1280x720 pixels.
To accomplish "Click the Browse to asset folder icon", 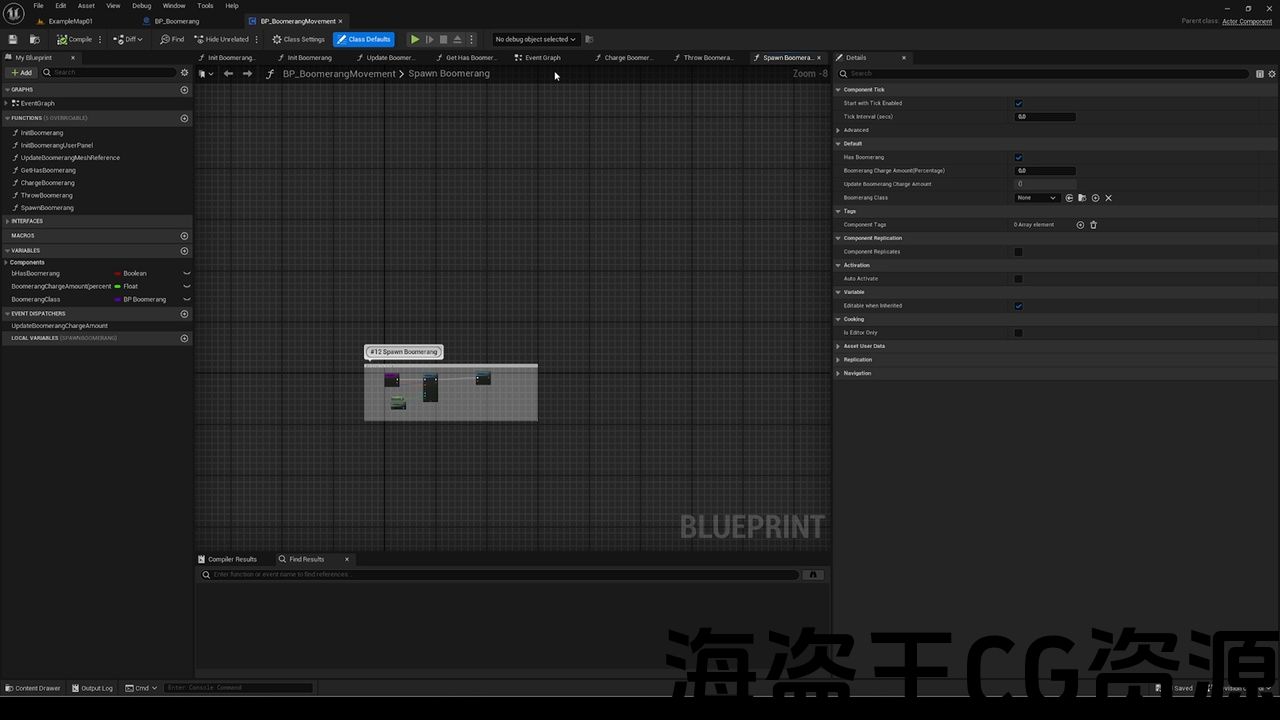I will 1082,198.
